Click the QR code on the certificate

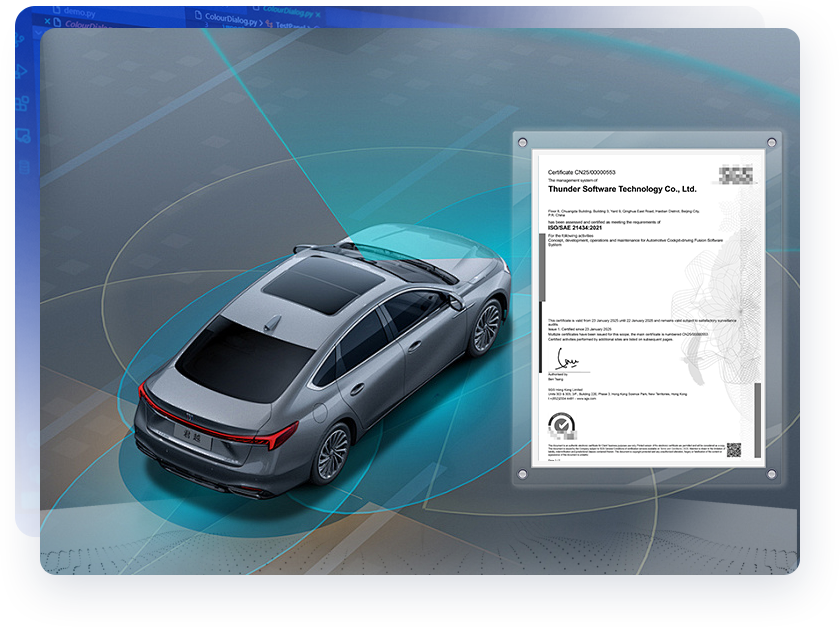pos(733,450)
